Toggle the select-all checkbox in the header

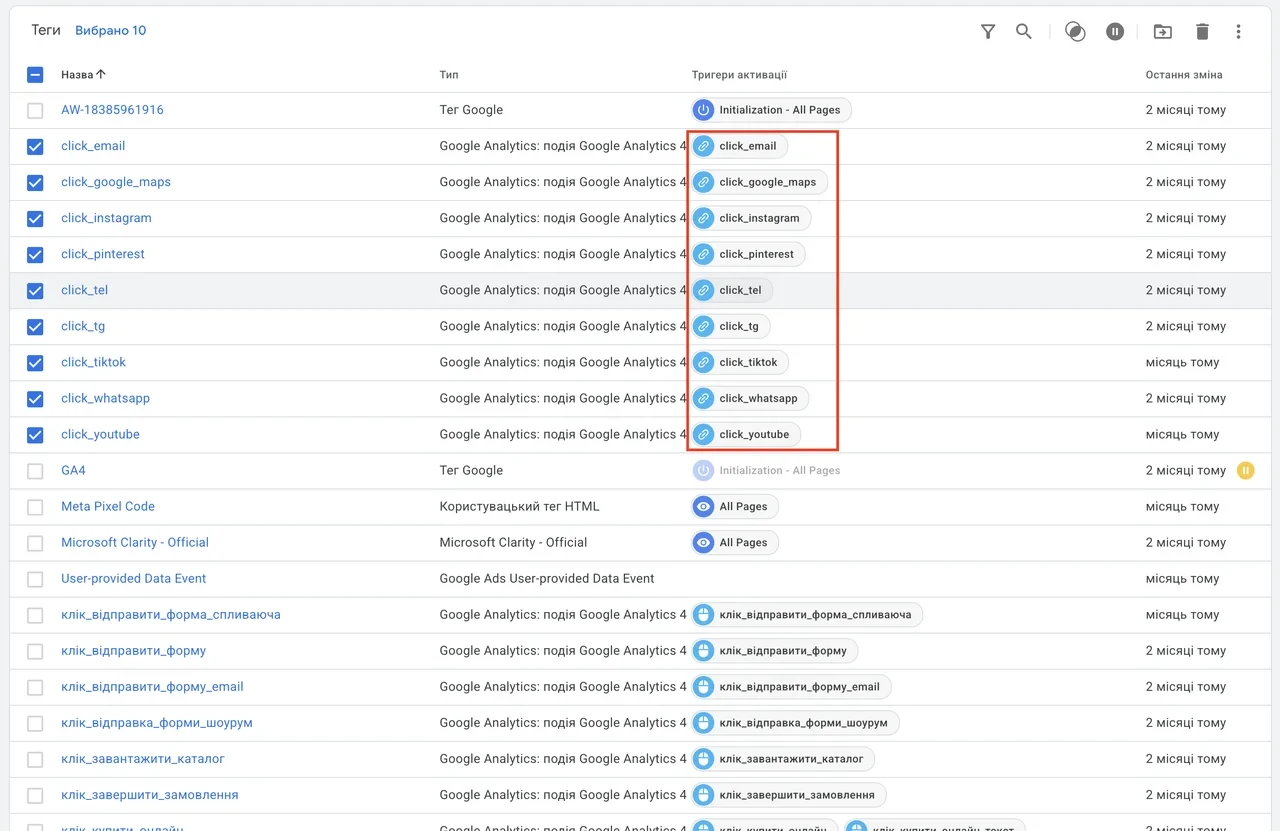point(35,74)
